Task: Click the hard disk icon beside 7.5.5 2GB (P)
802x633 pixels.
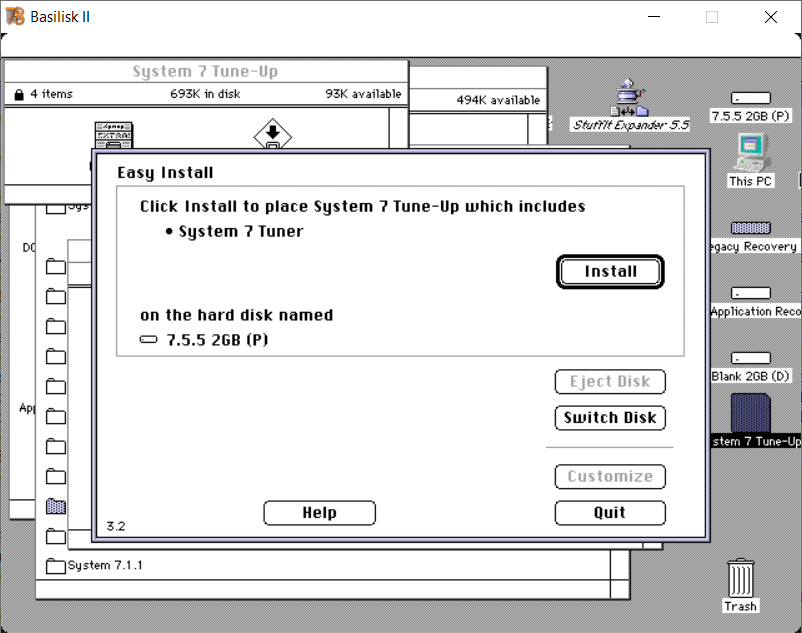Action: point(148,340)
